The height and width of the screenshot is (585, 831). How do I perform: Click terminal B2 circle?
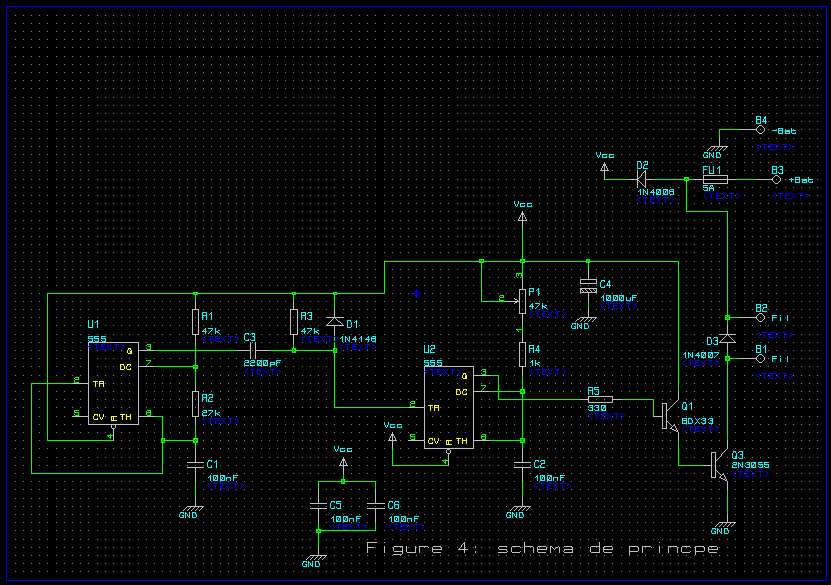[761, 318]
